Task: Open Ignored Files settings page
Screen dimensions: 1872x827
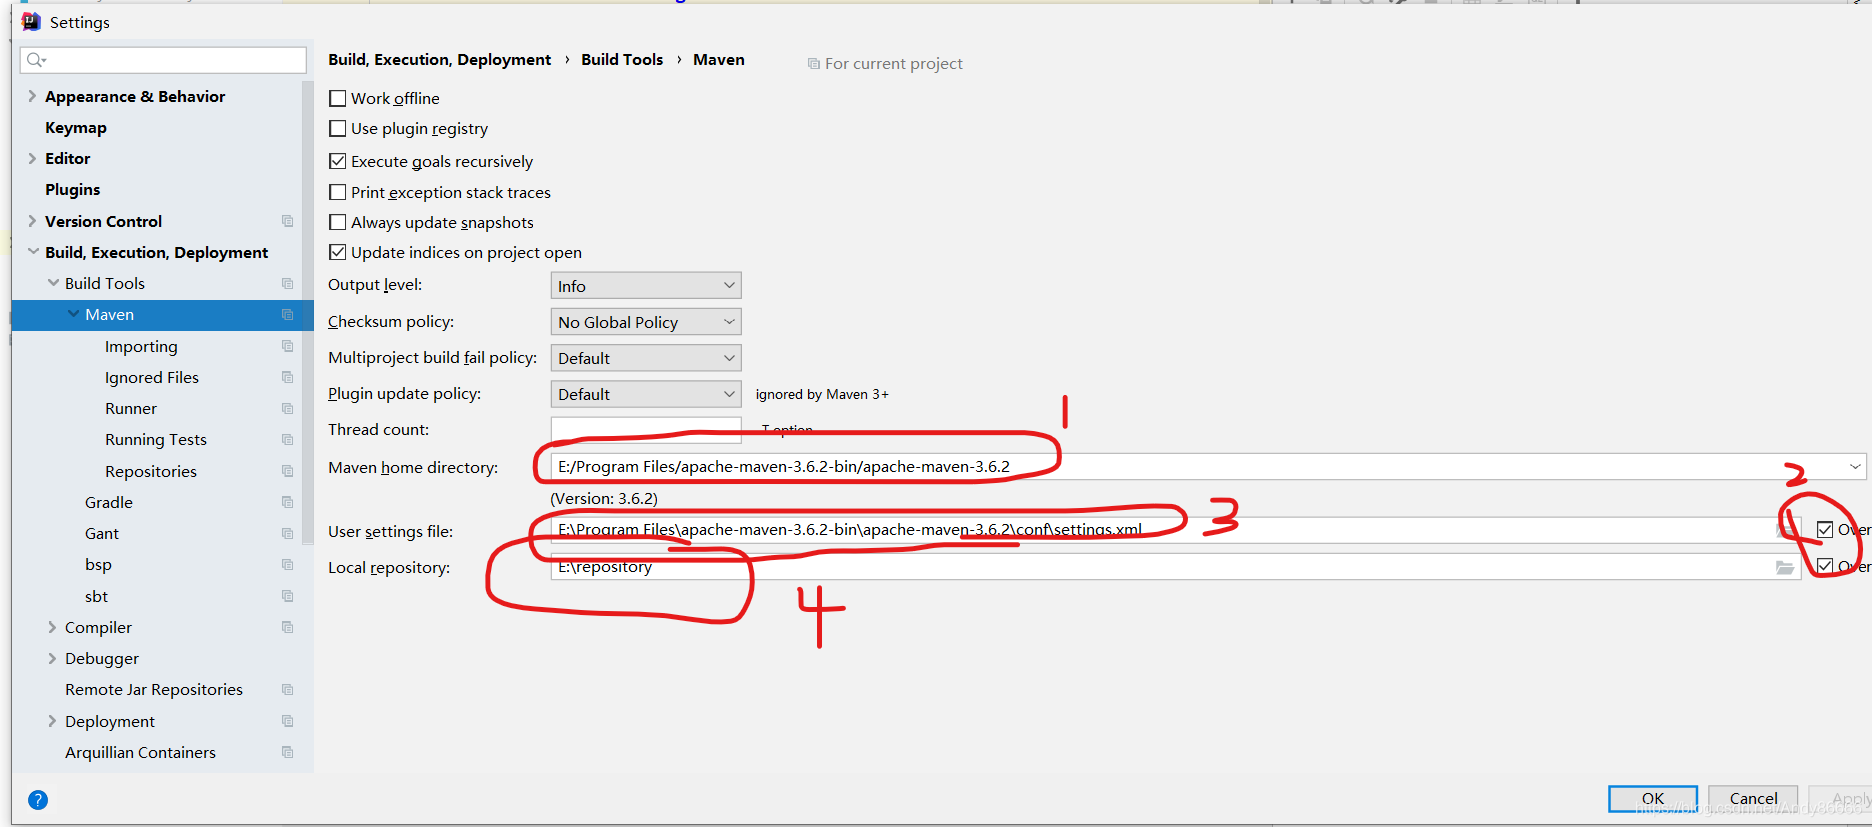Action: click(x=152, y=377)
